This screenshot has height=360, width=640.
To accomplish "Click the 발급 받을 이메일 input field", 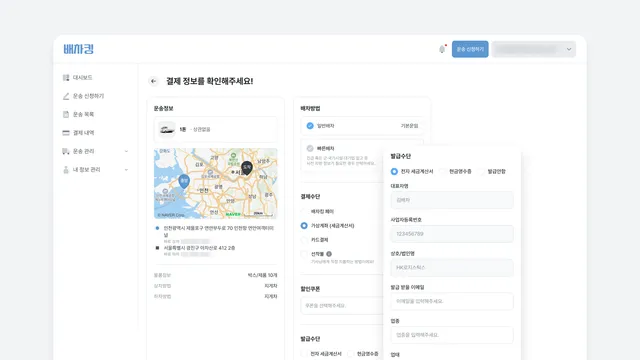I will coord(452,301).
